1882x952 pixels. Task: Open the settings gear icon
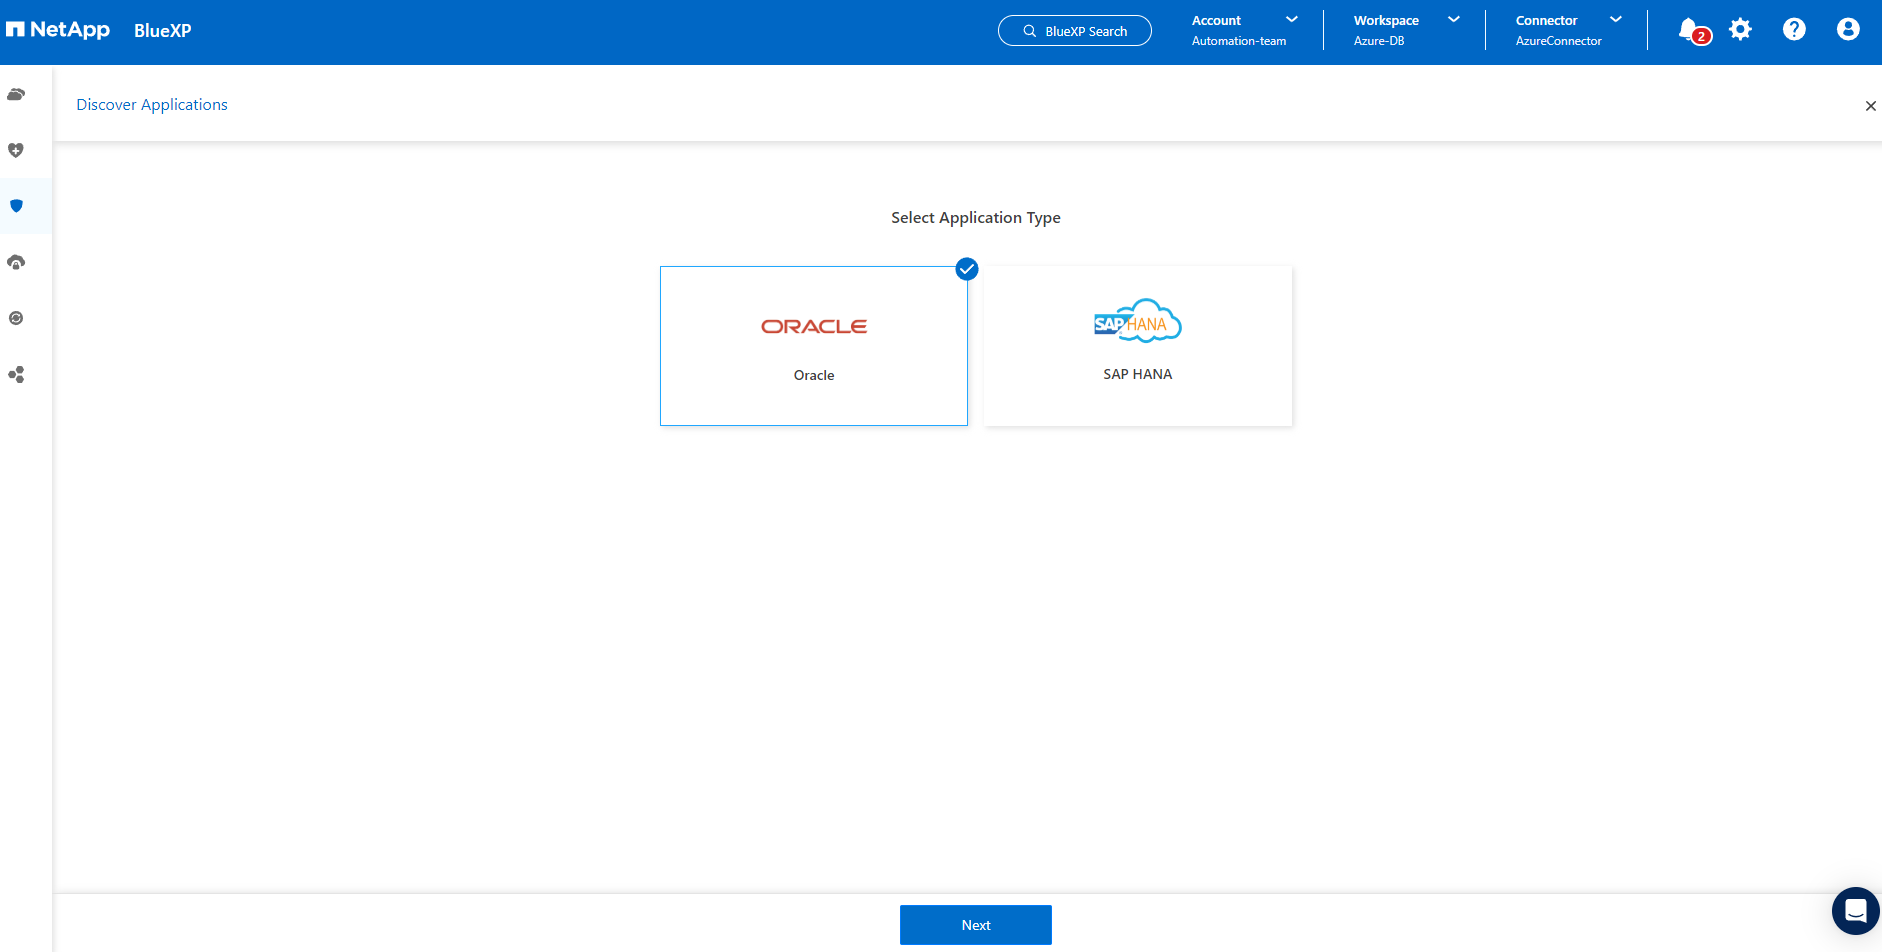pyautogui.click(x=1740, y=30)
